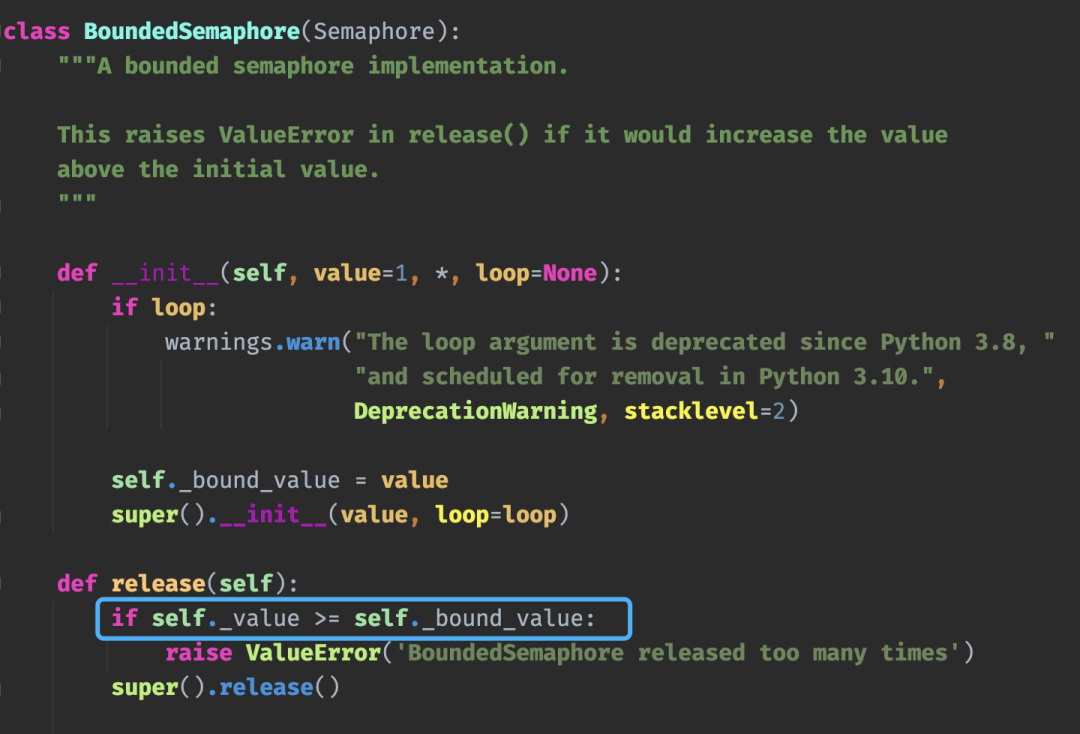Click the ValueError in raise statement
1080x734 pixels.
[313, 653]
